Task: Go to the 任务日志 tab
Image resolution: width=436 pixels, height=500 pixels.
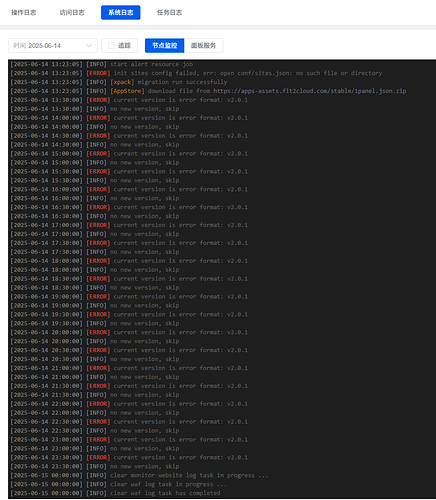Action: pos(169,13)
